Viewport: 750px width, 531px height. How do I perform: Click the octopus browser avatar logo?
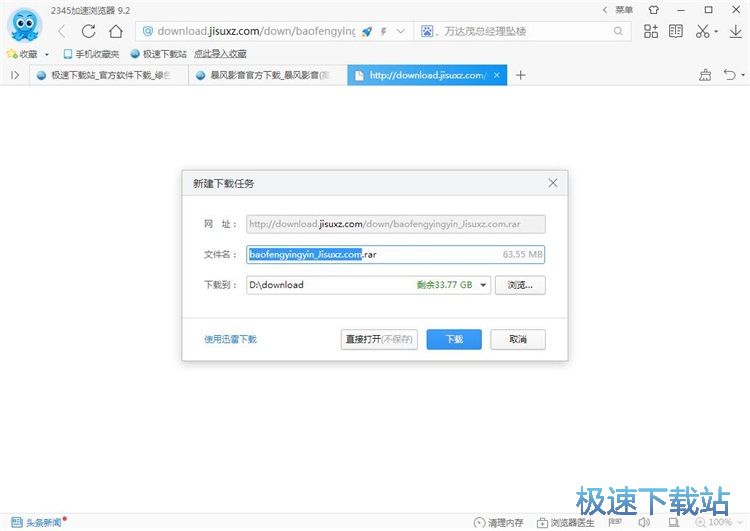pos(25,25)
